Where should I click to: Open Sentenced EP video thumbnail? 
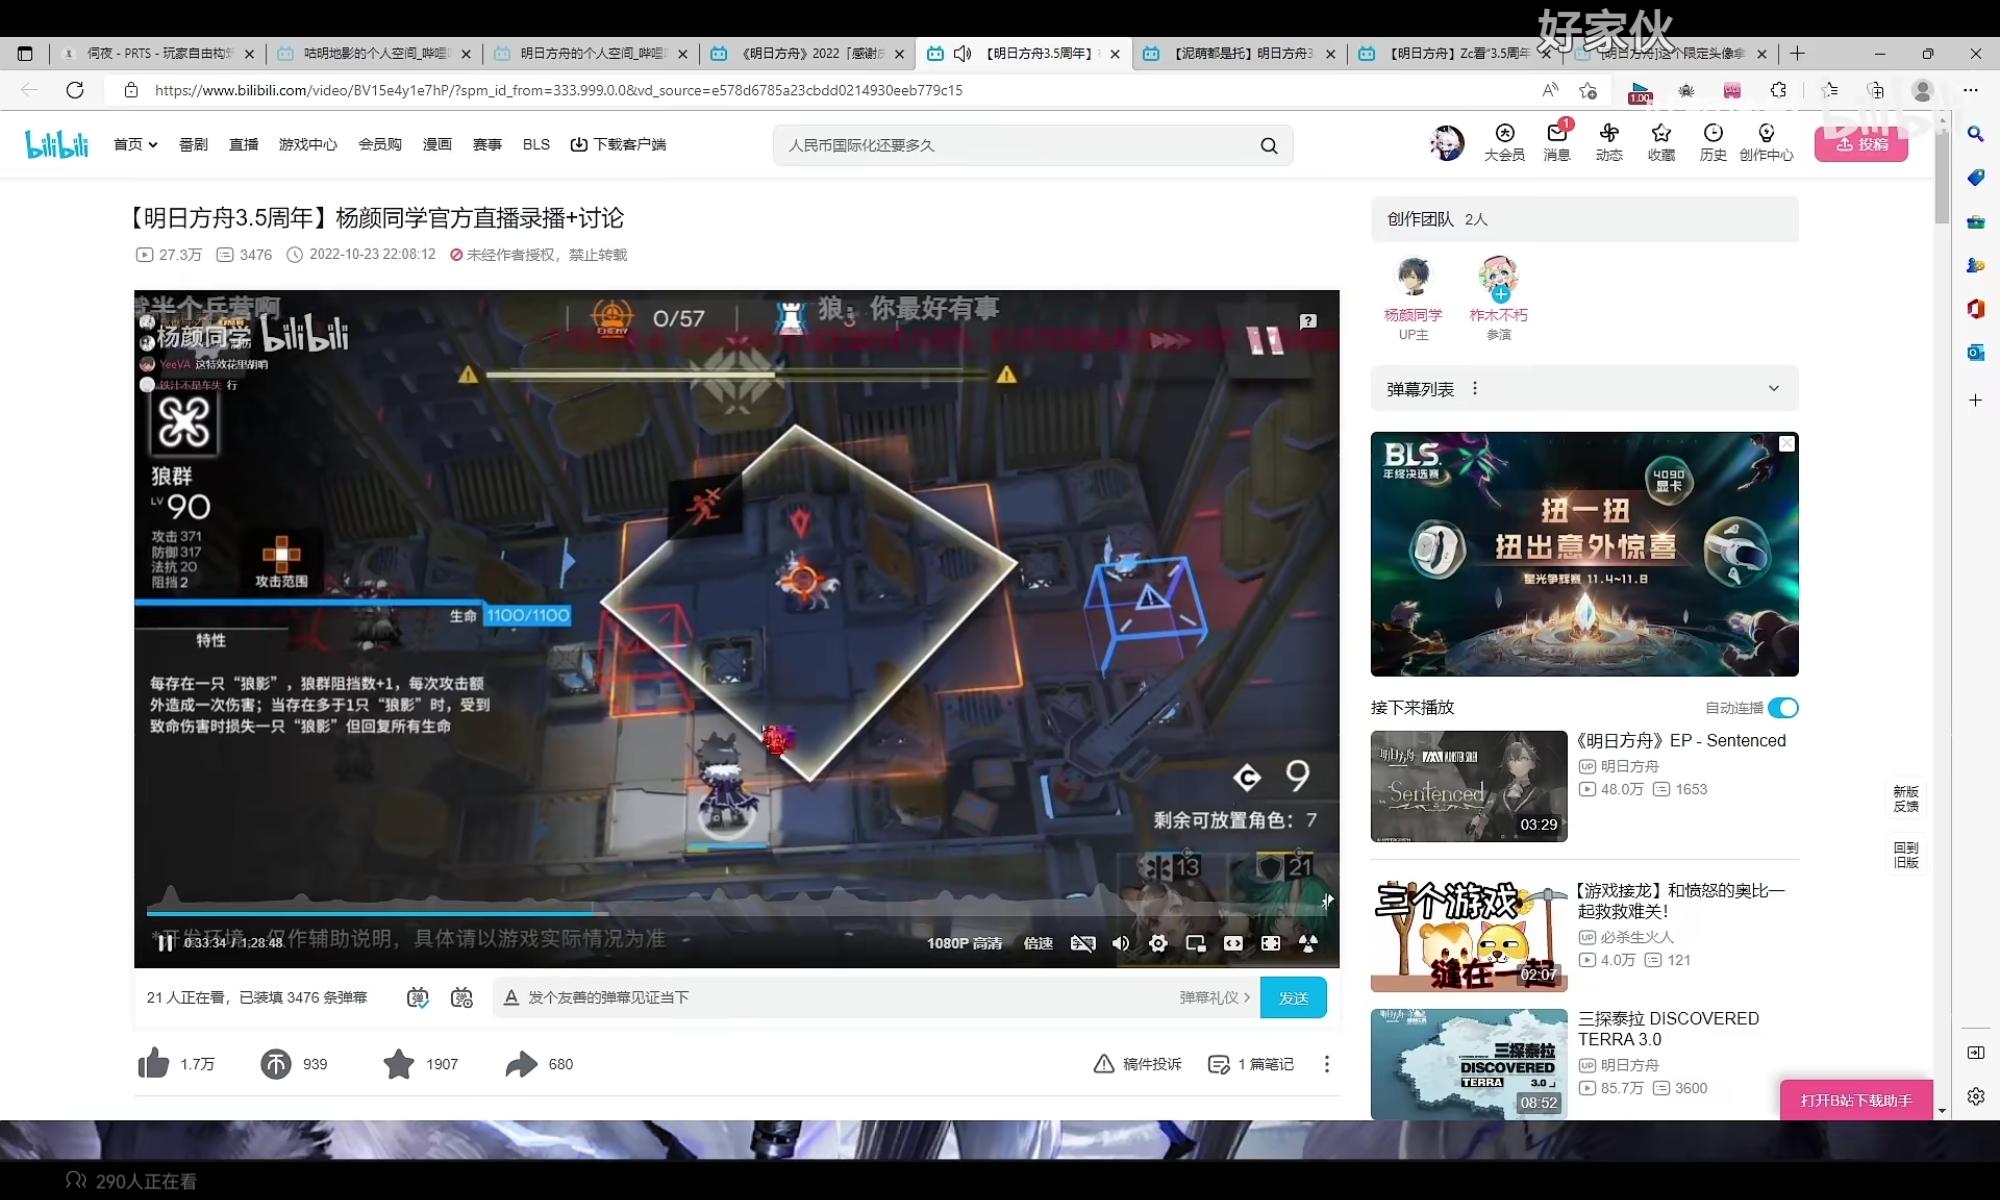tap(1468, 786)
